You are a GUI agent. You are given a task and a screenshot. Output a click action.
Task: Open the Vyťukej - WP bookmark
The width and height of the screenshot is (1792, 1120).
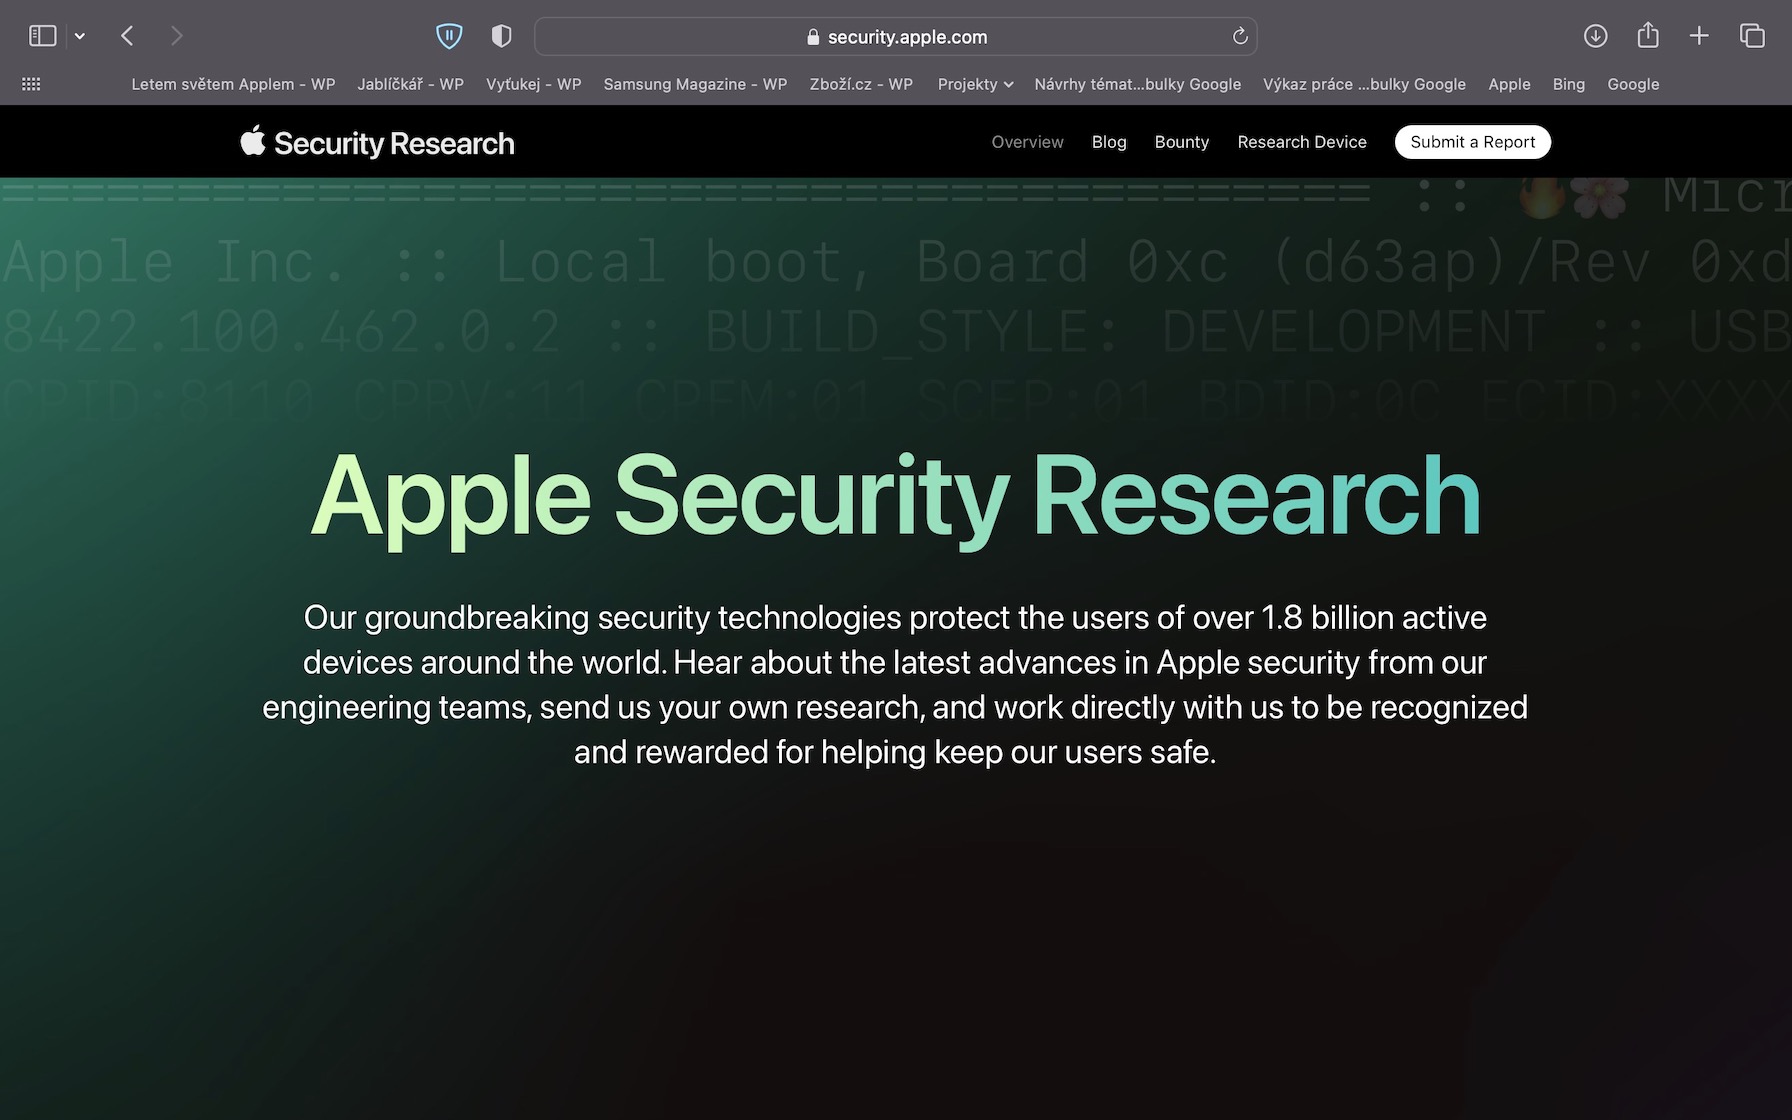[x=533, y=84]
